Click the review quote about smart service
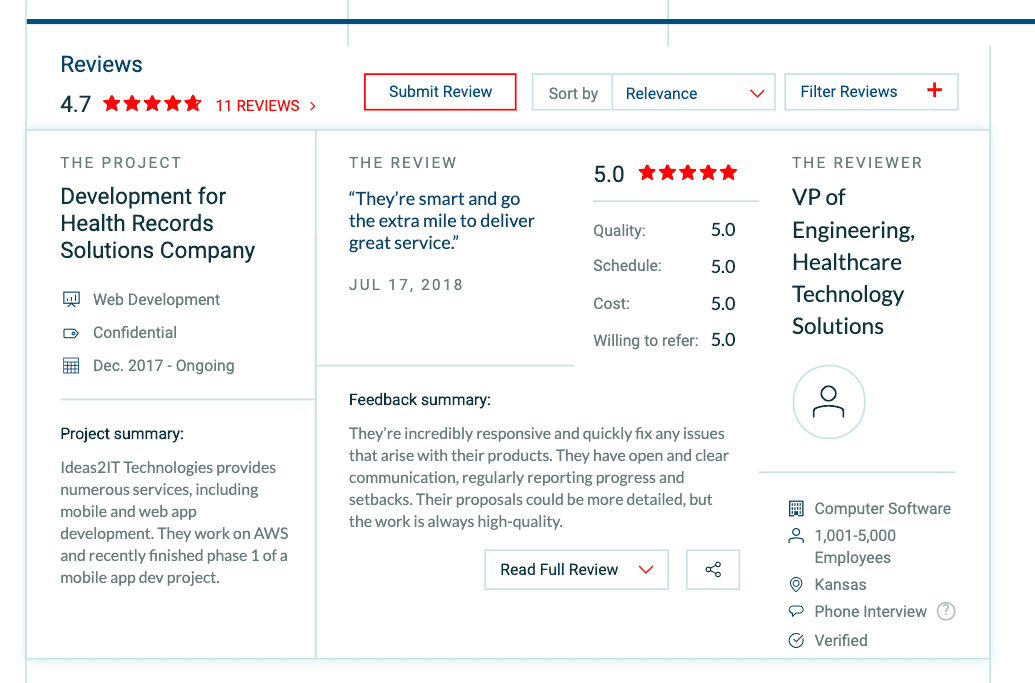This screenshot has height=683, width=1035. coord(442,220)
